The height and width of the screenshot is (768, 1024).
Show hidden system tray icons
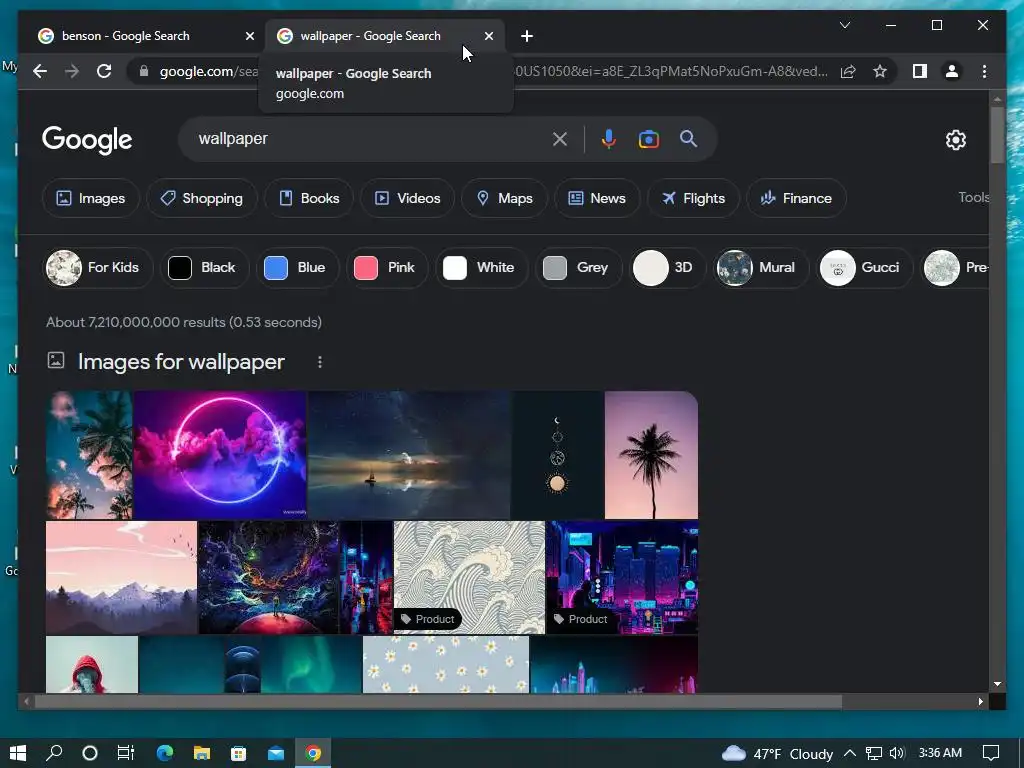(x=850, y=753)
